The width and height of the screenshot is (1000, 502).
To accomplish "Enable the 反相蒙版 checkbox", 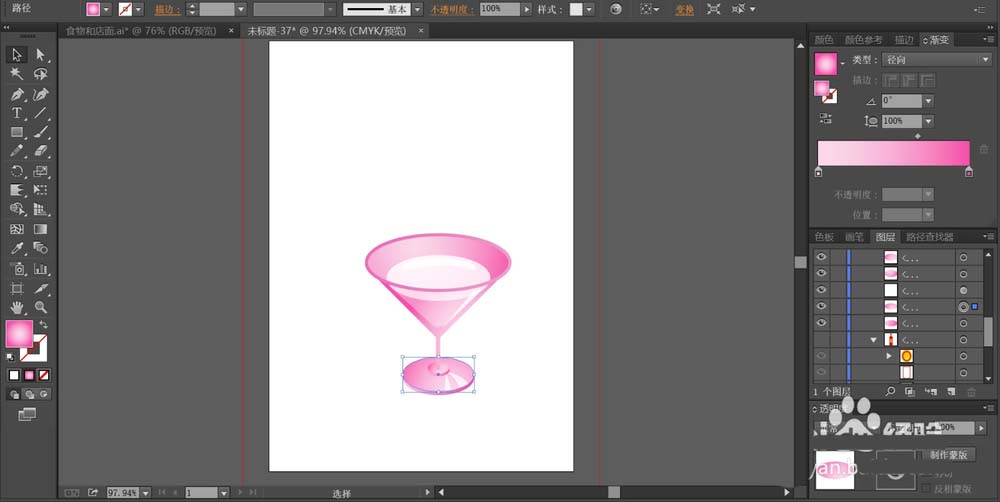I will pyautogui.click(x=927, y=489).
